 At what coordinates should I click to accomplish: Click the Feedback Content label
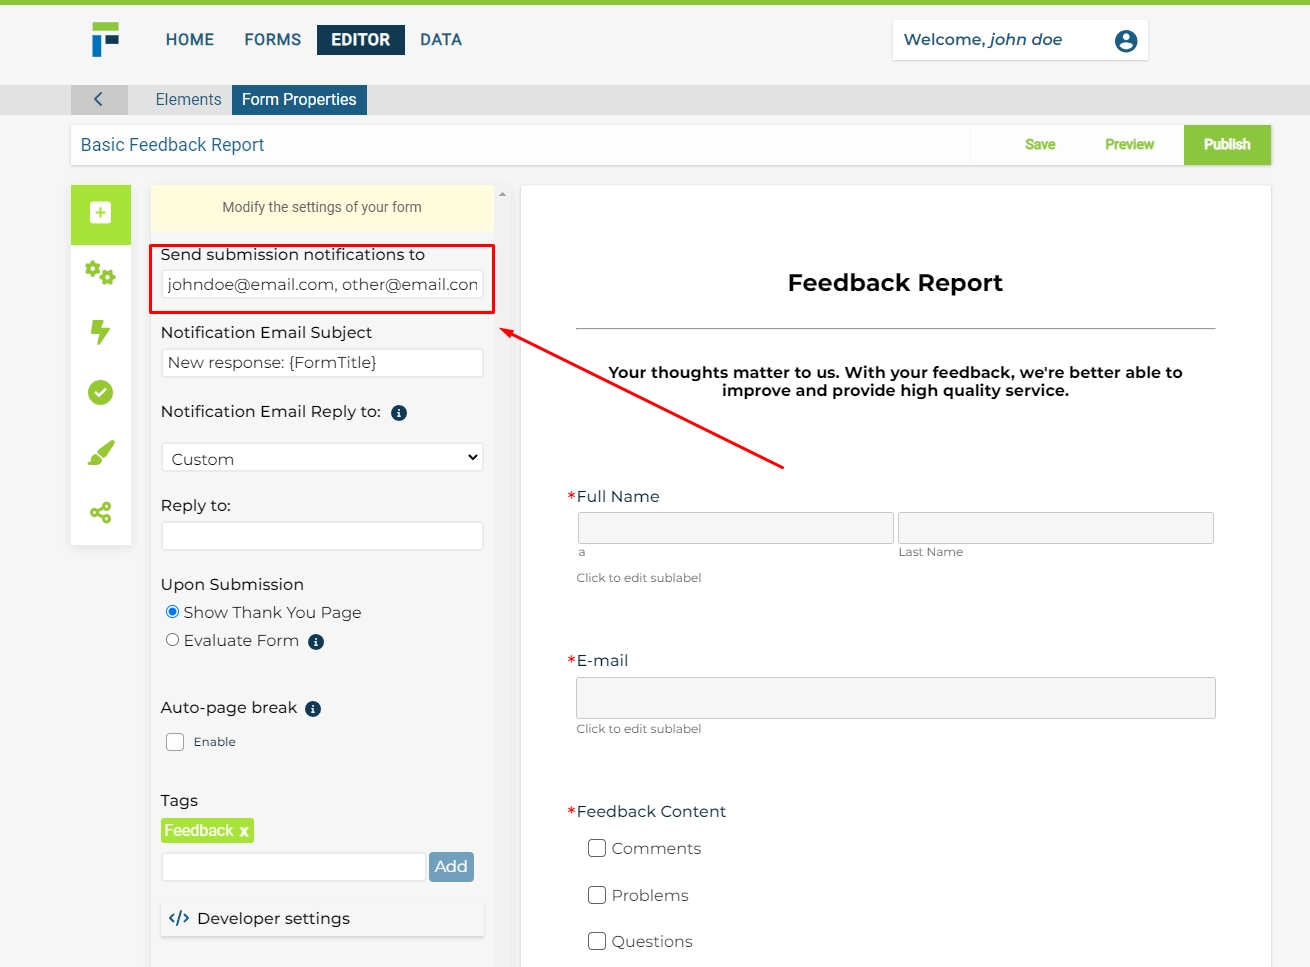[x=651, y=812]
